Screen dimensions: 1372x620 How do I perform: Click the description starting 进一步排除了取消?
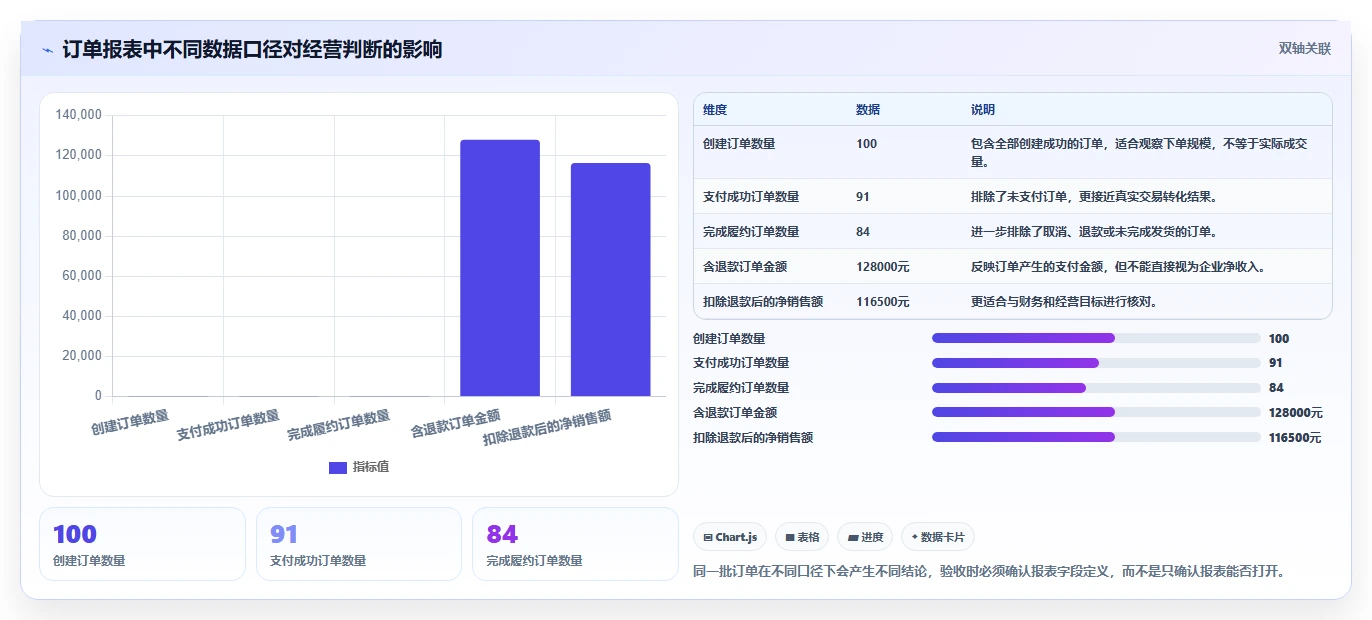point(1095,232)
